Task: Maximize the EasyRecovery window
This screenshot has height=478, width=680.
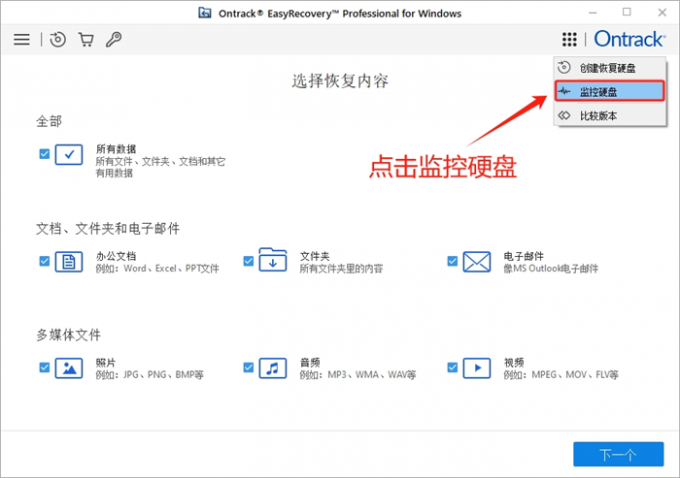Action: [x=627, y=13]
